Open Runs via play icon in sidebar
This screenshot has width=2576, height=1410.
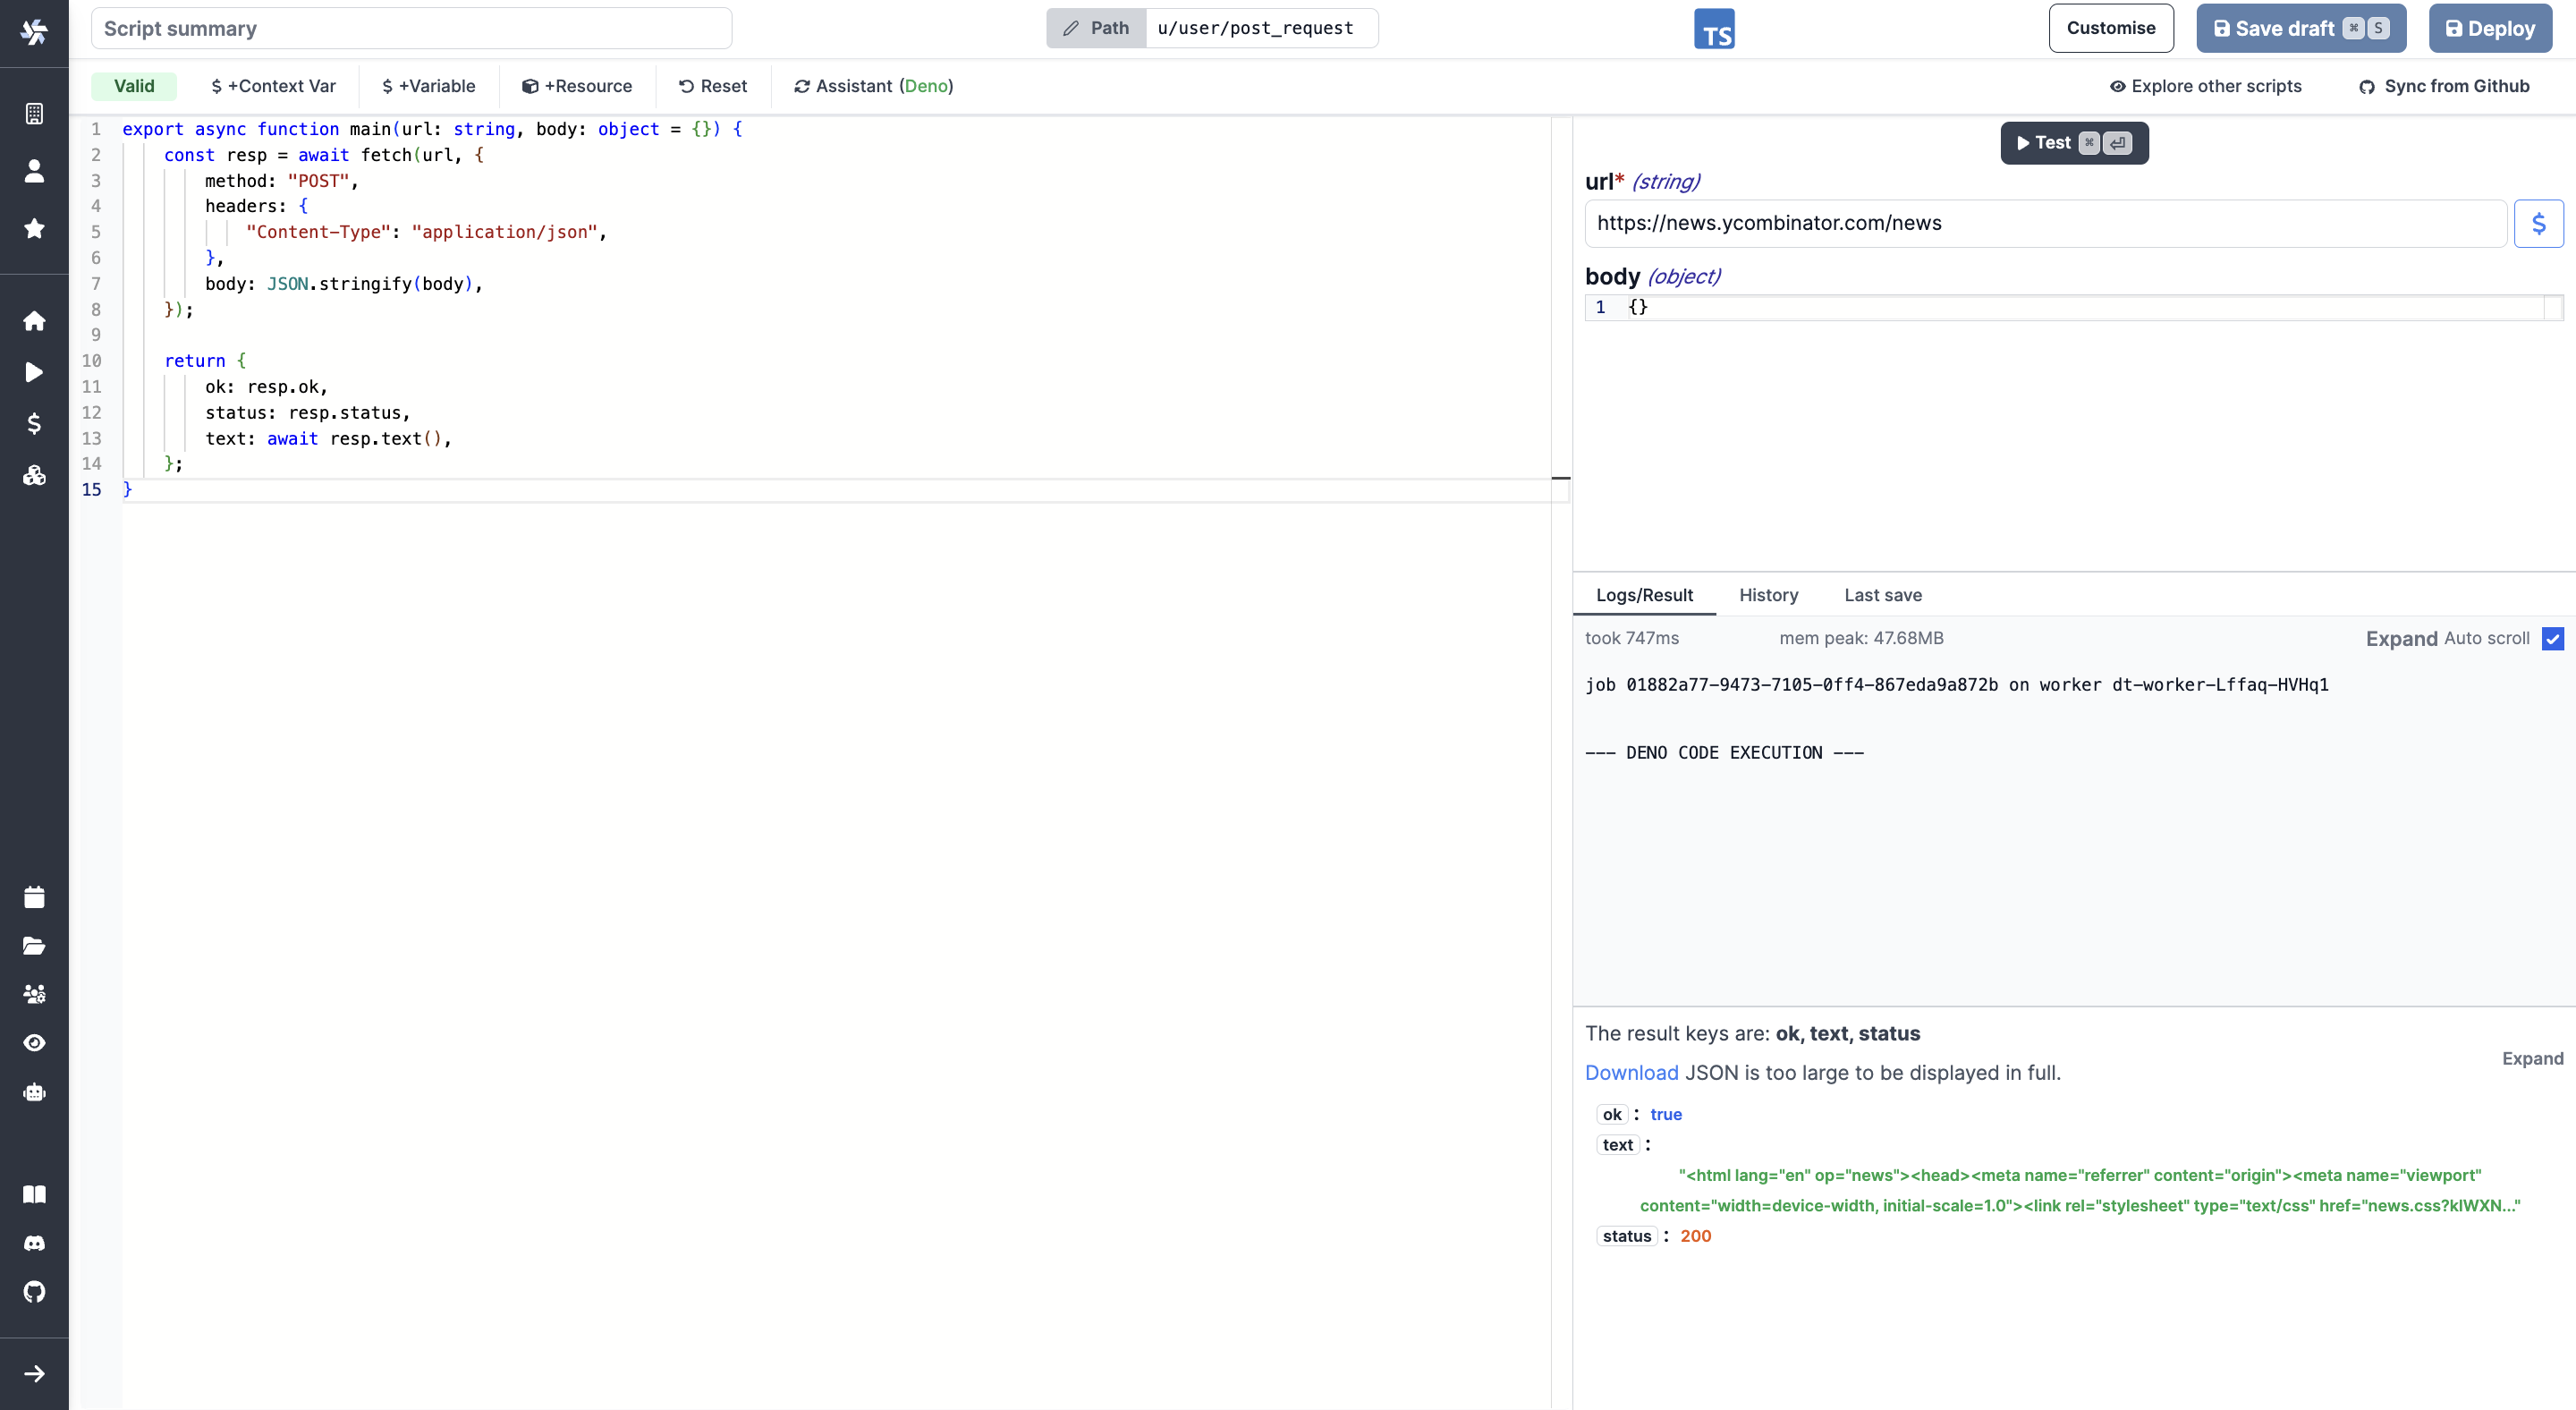click(34, 372)
